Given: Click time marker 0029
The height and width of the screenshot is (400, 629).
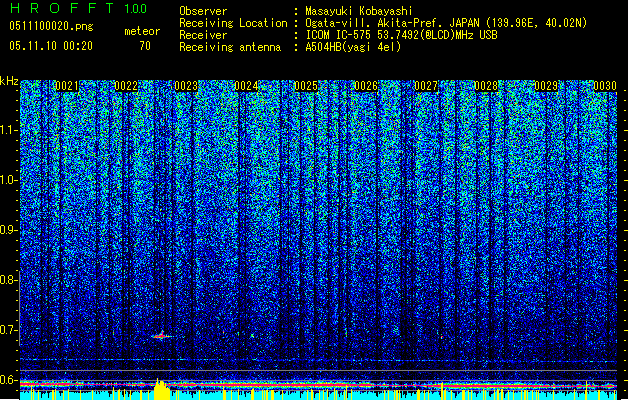Looking at the screenshot, I should 546,86.
